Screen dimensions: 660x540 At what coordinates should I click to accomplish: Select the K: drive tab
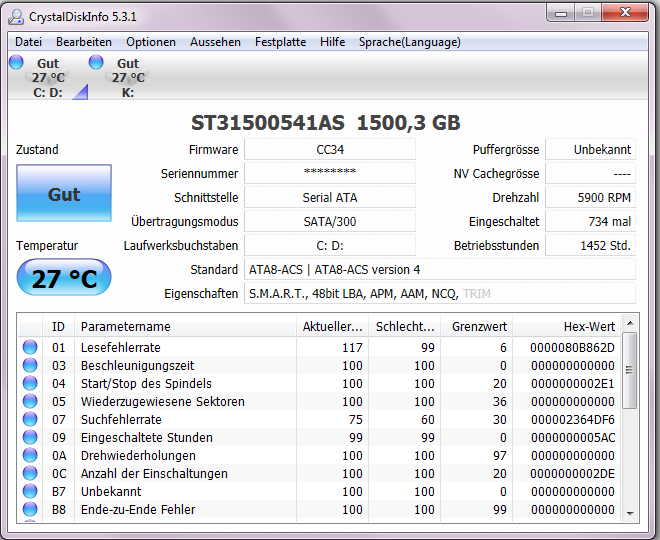(x=128, y=77)
